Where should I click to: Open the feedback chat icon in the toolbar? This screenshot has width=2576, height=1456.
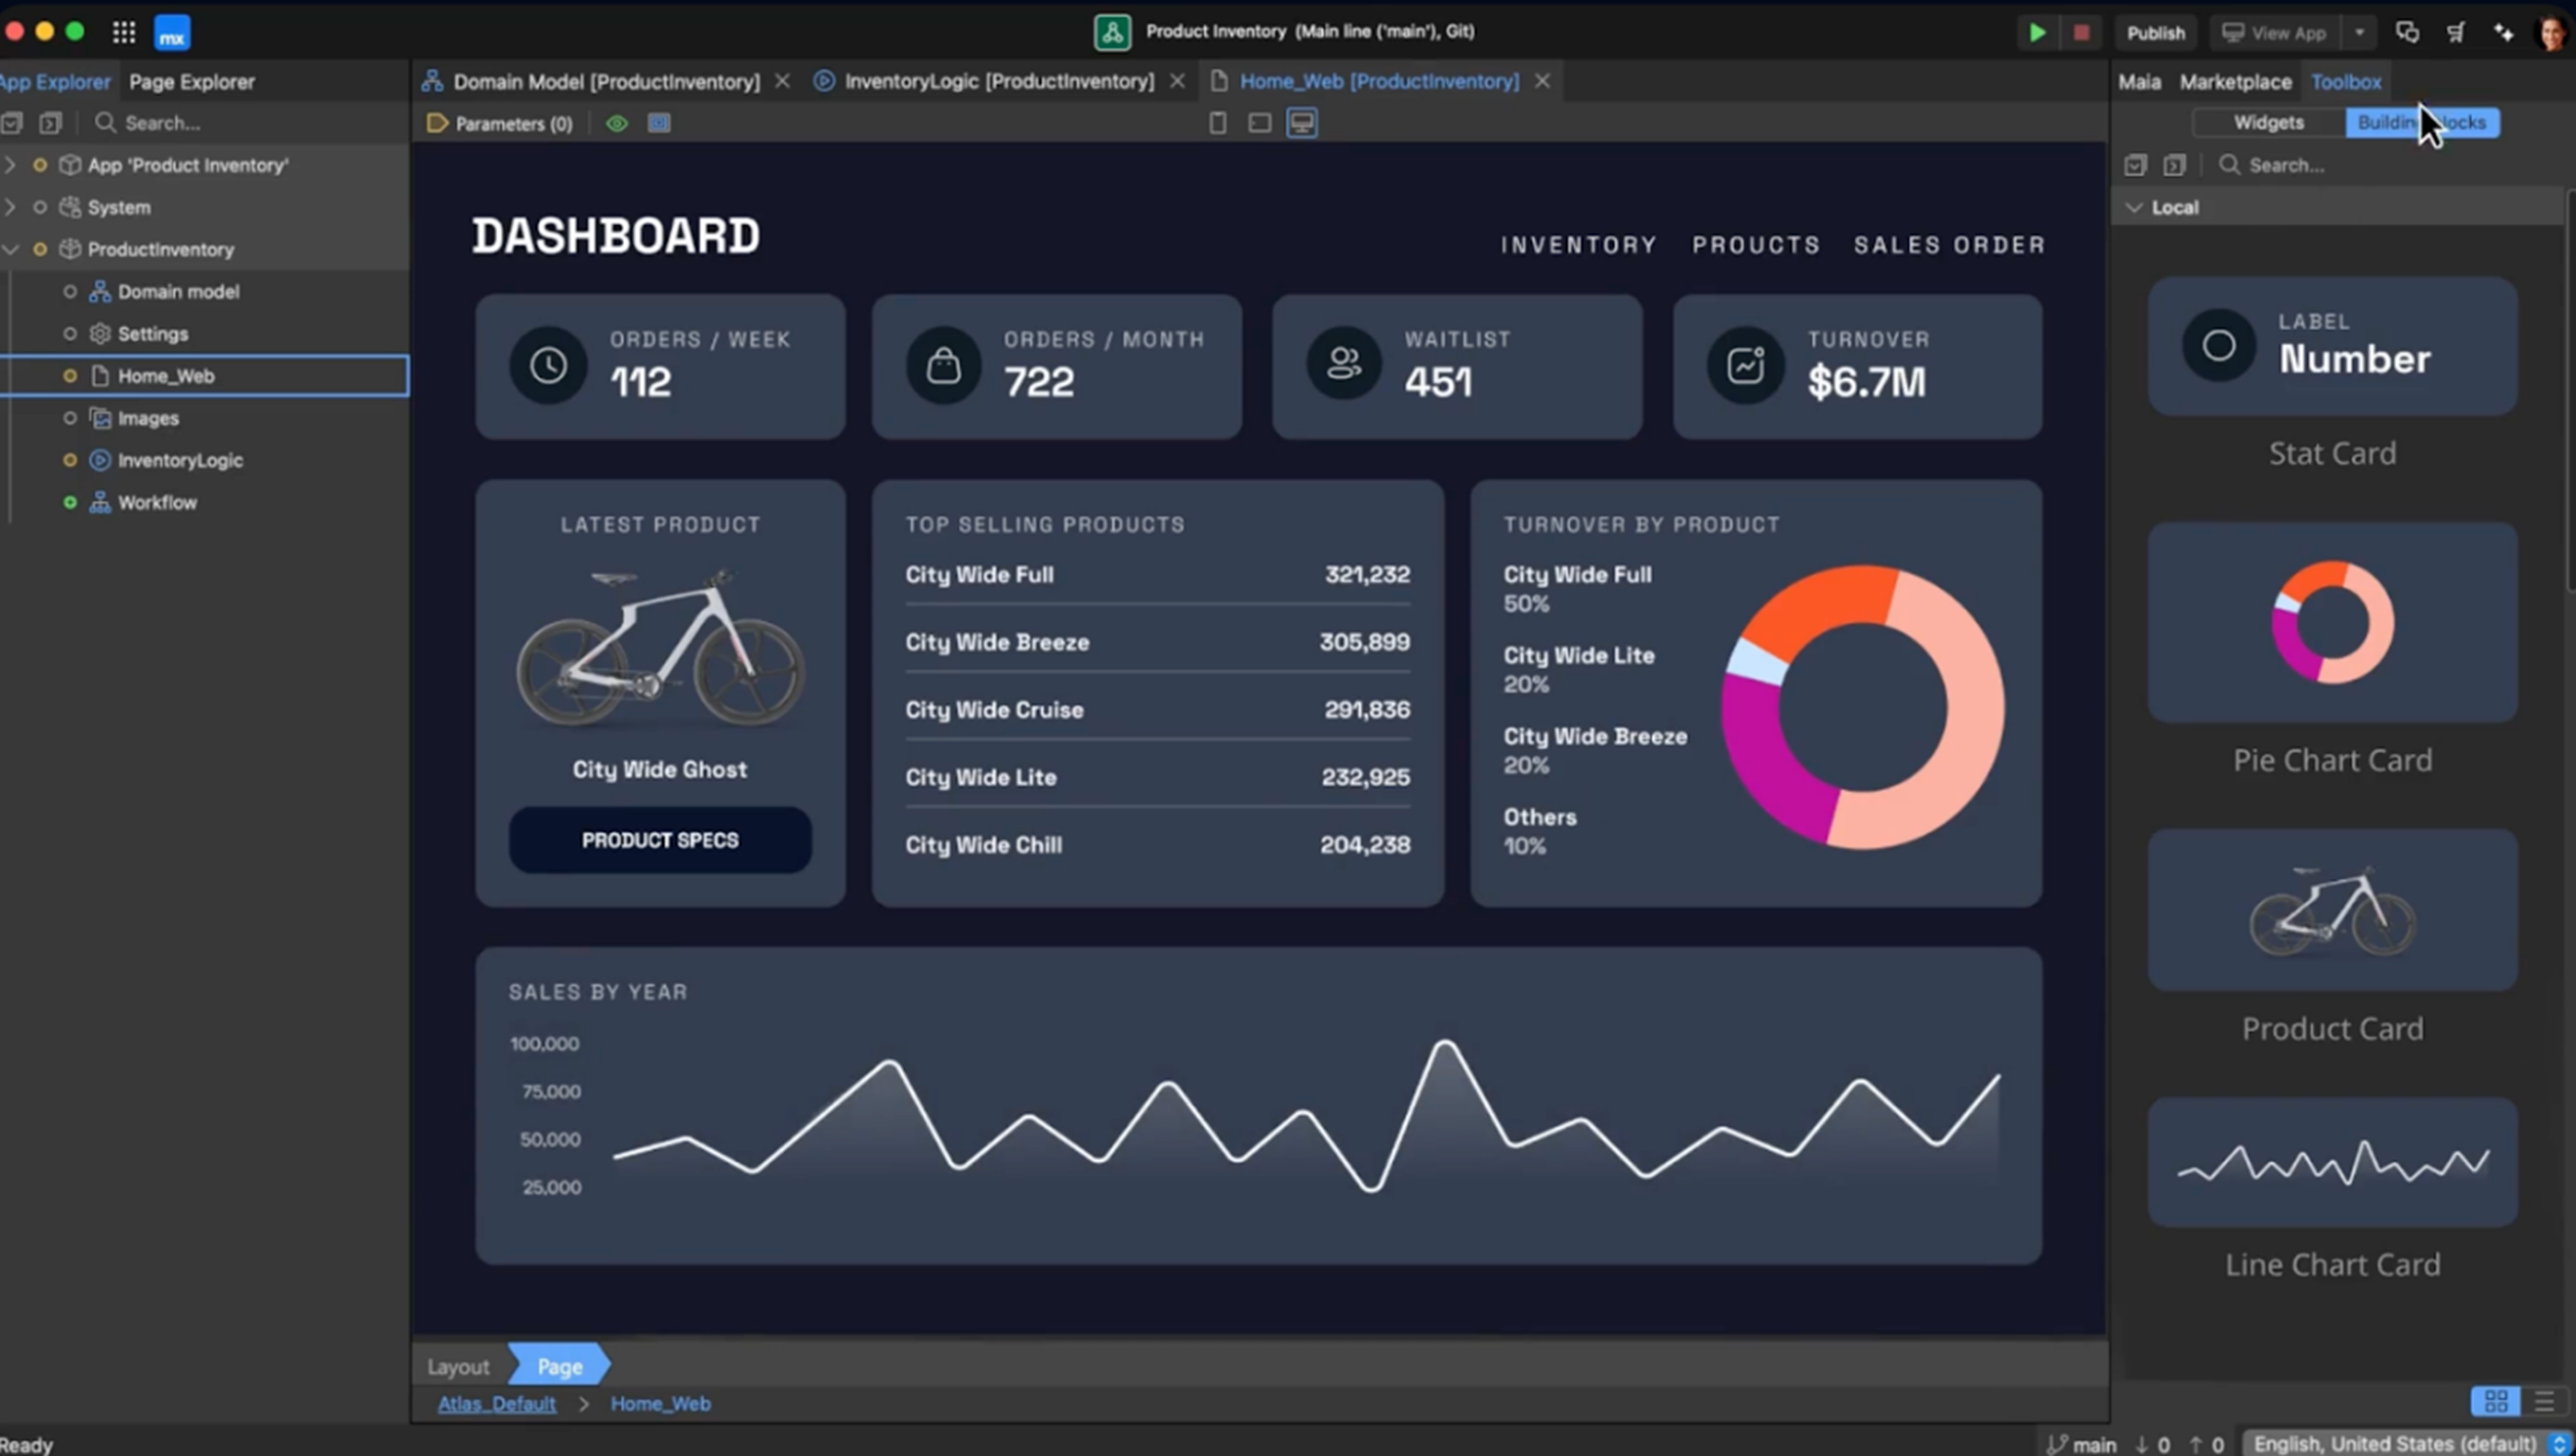click(x=2408, y=32)
